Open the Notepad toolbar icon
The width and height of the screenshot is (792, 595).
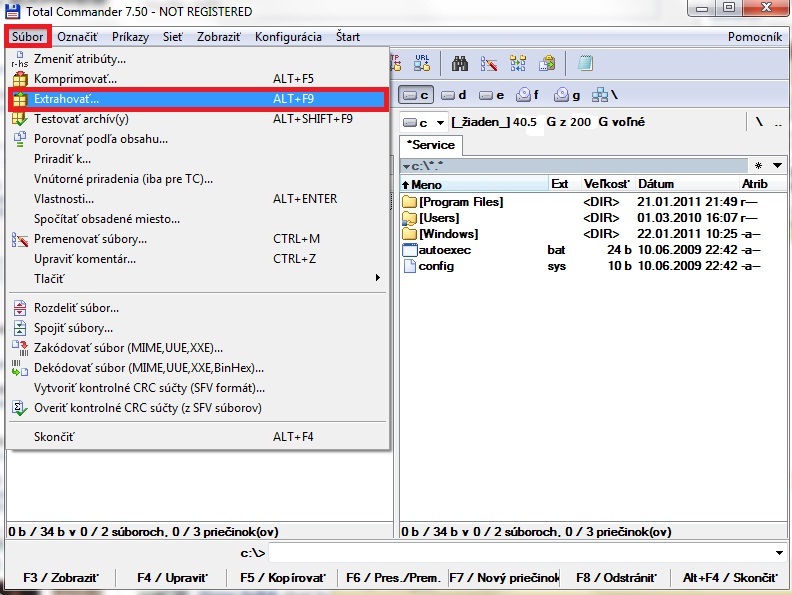pyautogui.click(x=585, y=64)
